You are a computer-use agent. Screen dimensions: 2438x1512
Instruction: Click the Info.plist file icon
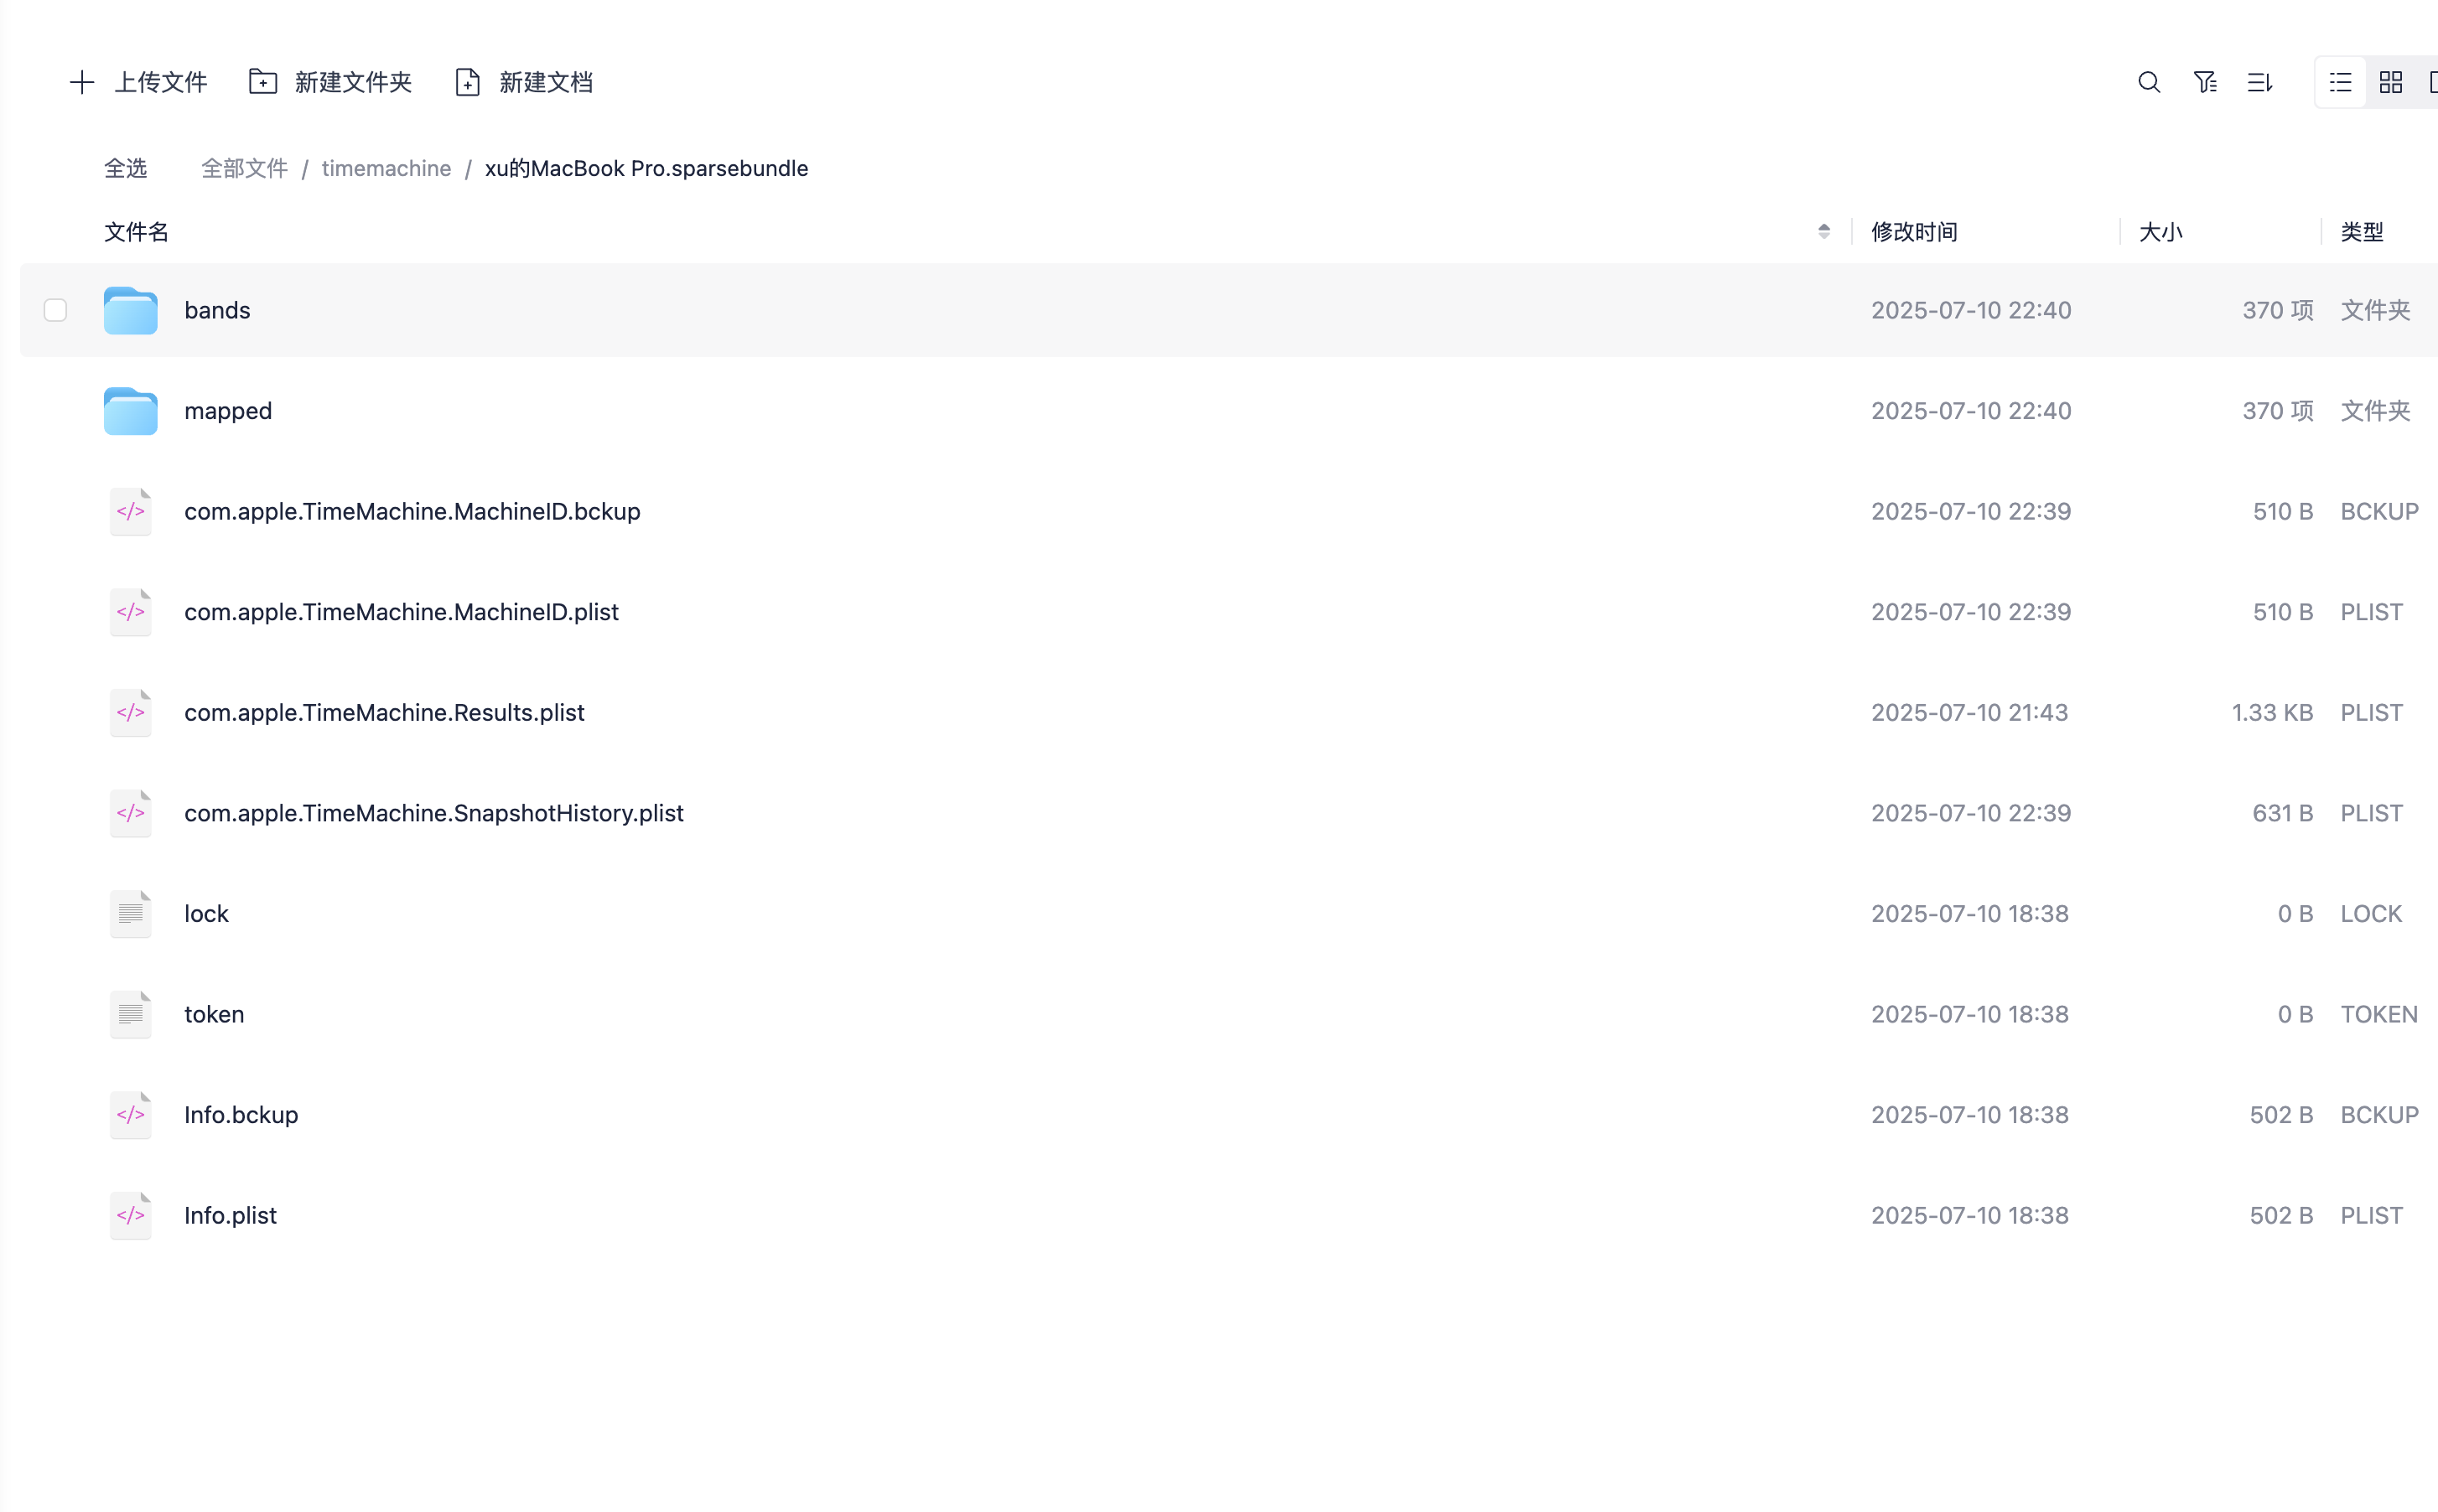point(131,1215)
